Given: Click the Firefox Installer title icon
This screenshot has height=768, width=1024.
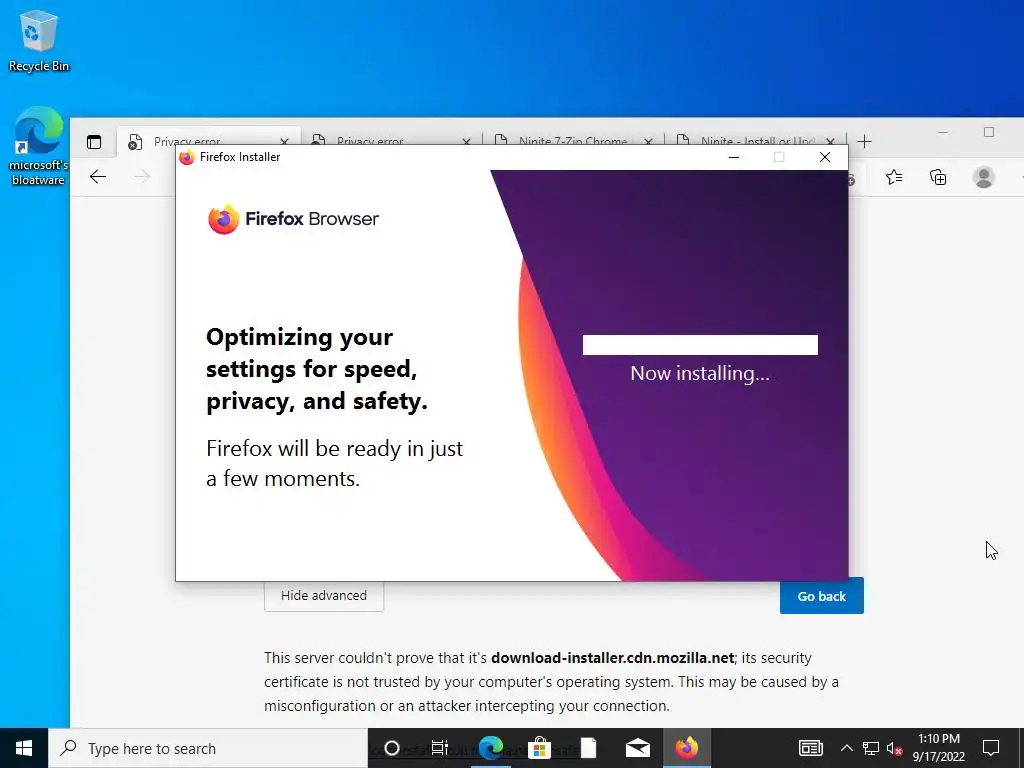Looking at the screenshot, I should [x=187, y=157].
